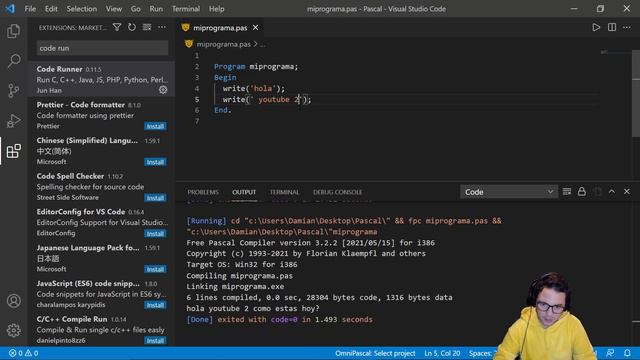Install Chinese (Simplified) Language pack

[x=155, y=162]
